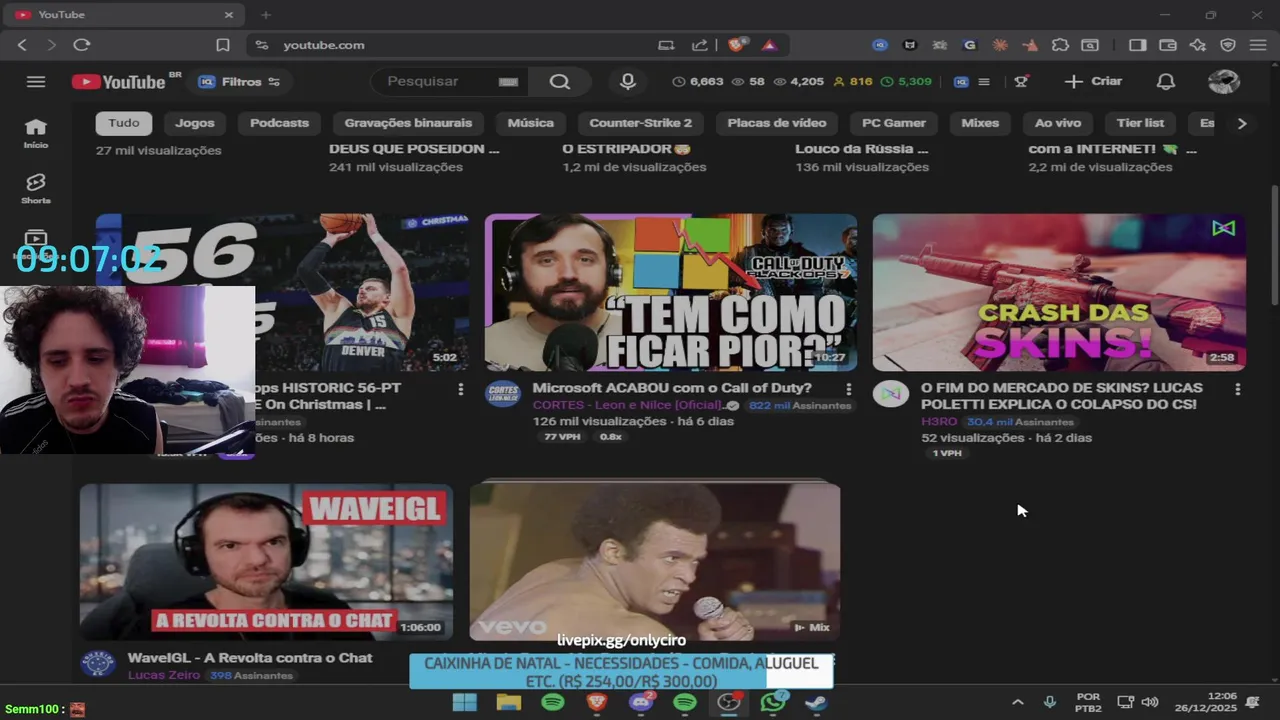Screen dimensions: 1280x720
Task: Select the Tier list chip
Action: pyautogui.click(x=1140, y=123)
